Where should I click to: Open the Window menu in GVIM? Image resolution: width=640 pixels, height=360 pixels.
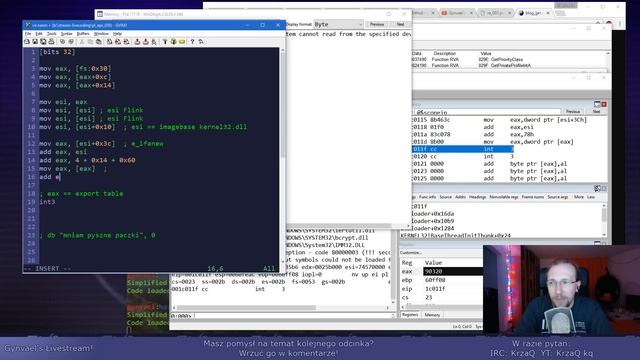tap(101, 34)
